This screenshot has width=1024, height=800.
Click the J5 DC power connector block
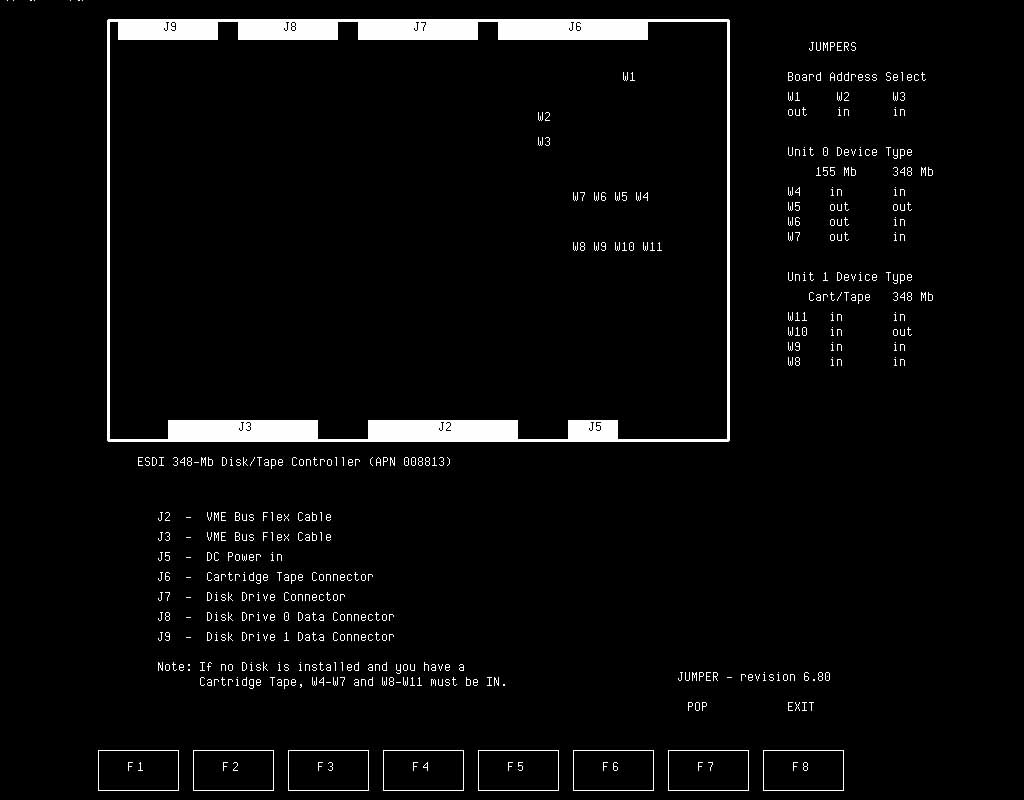click(x=593, y=429)
